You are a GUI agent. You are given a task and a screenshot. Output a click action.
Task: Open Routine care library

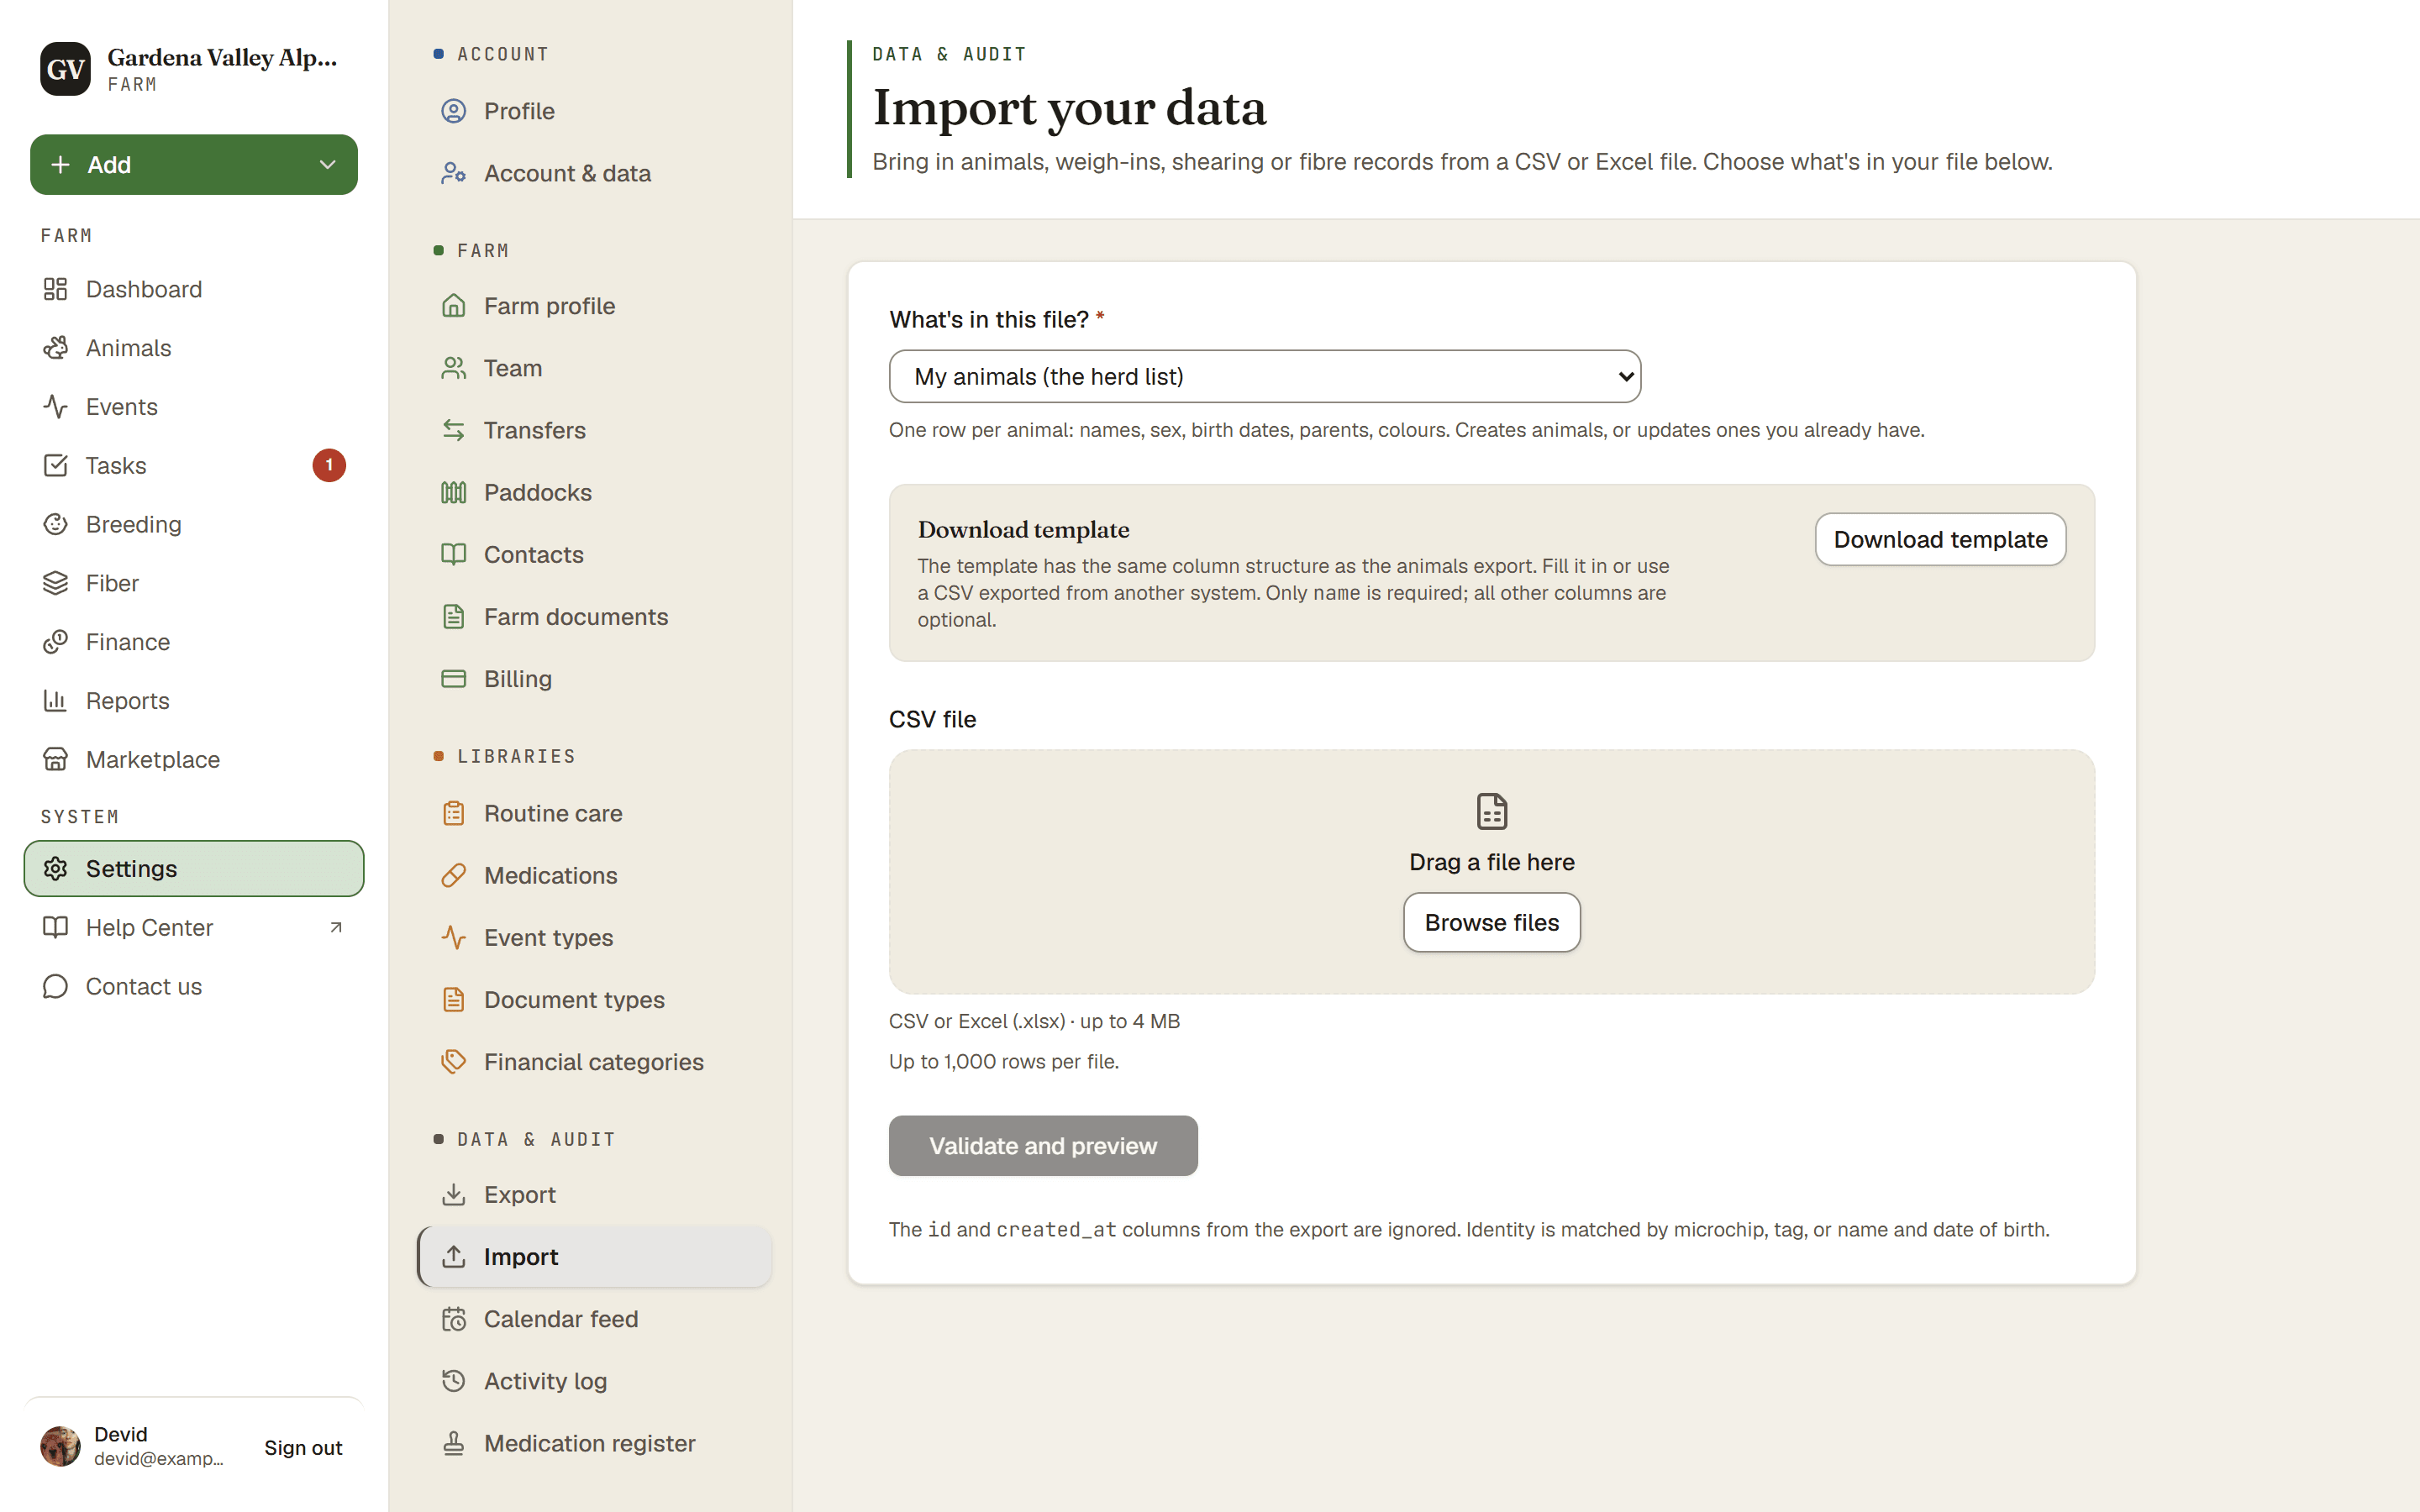[x=594, y=814]
